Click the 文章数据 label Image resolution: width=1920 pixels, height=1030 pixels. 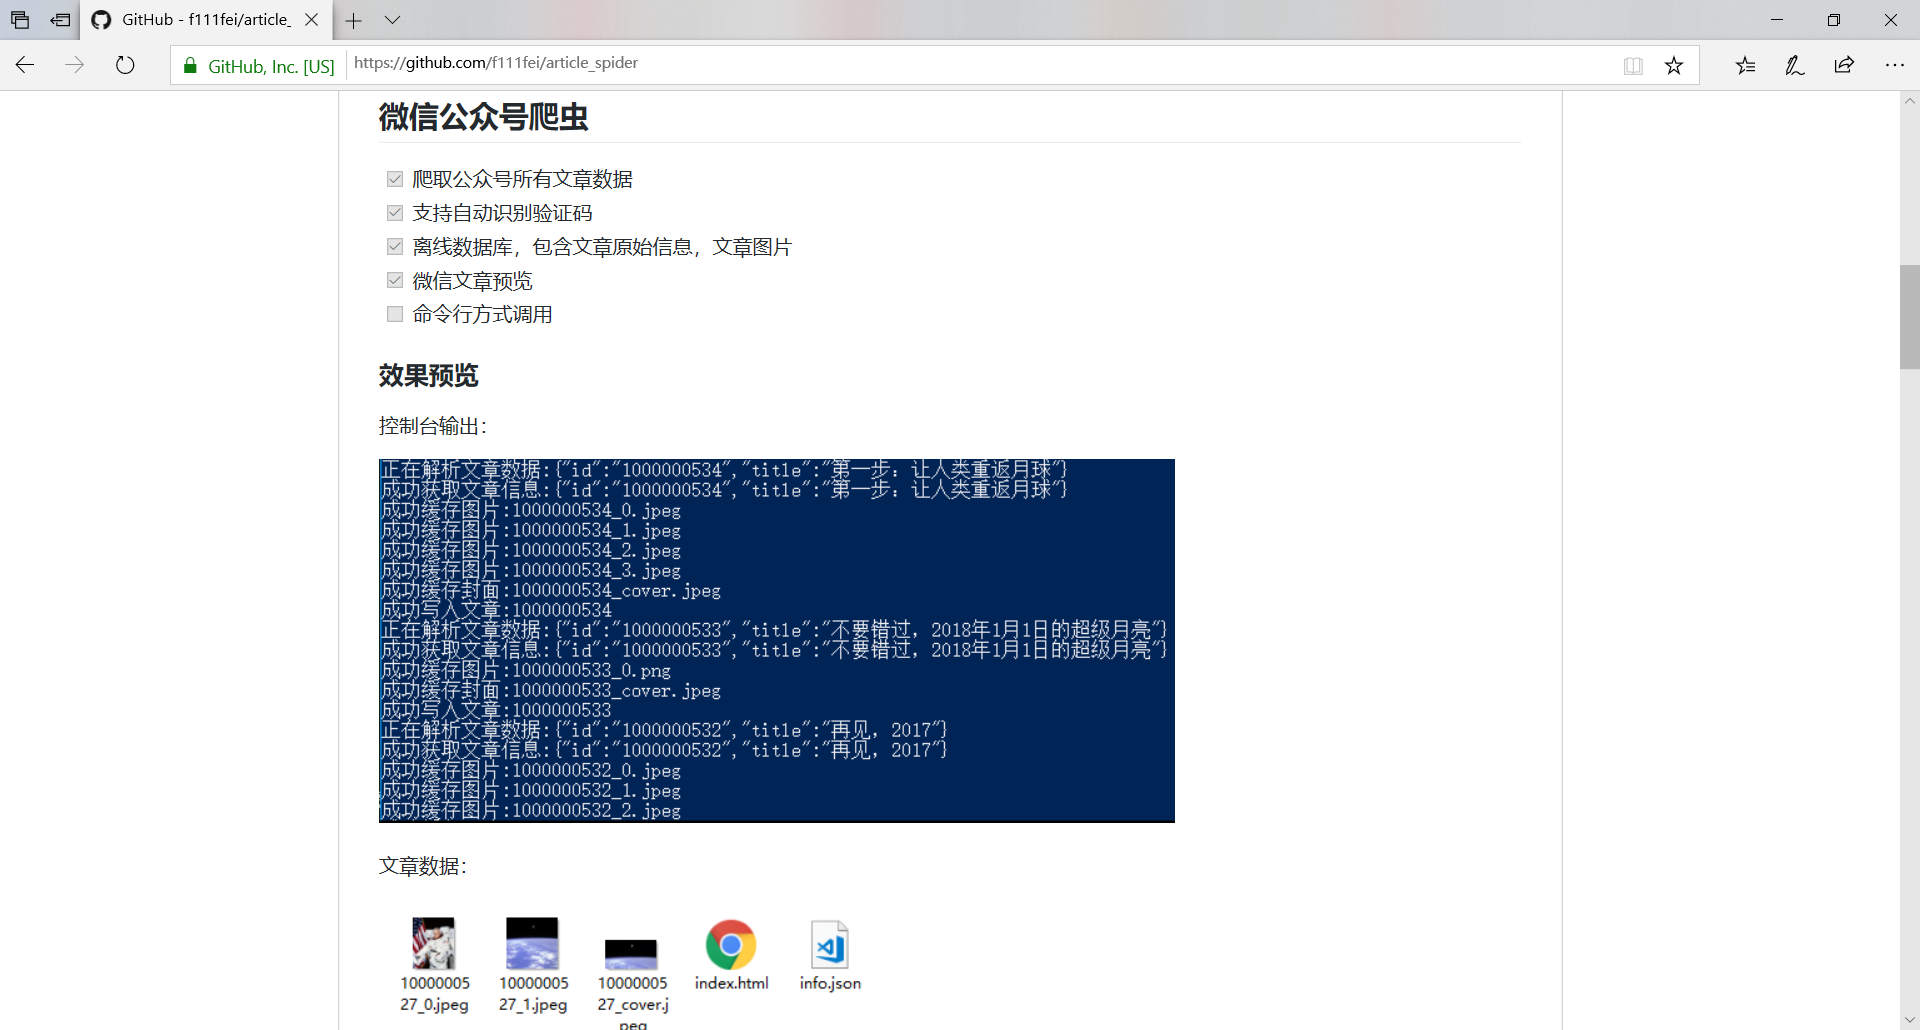click(x=423, y=866)
